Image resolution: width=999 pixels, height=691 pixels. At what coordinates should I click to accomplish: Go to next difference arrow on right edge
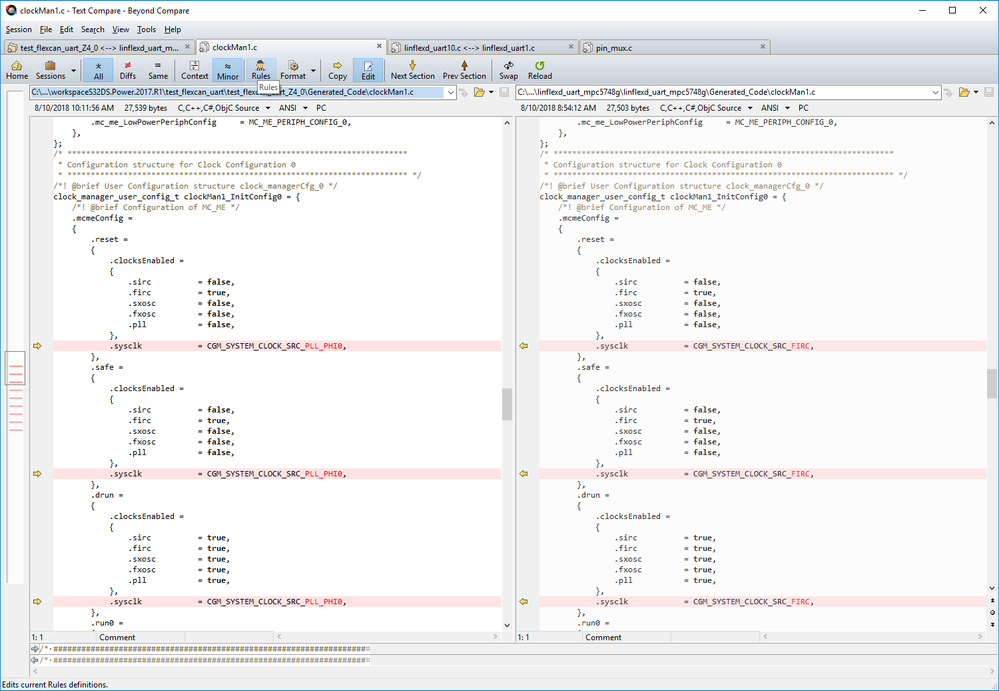992,623
